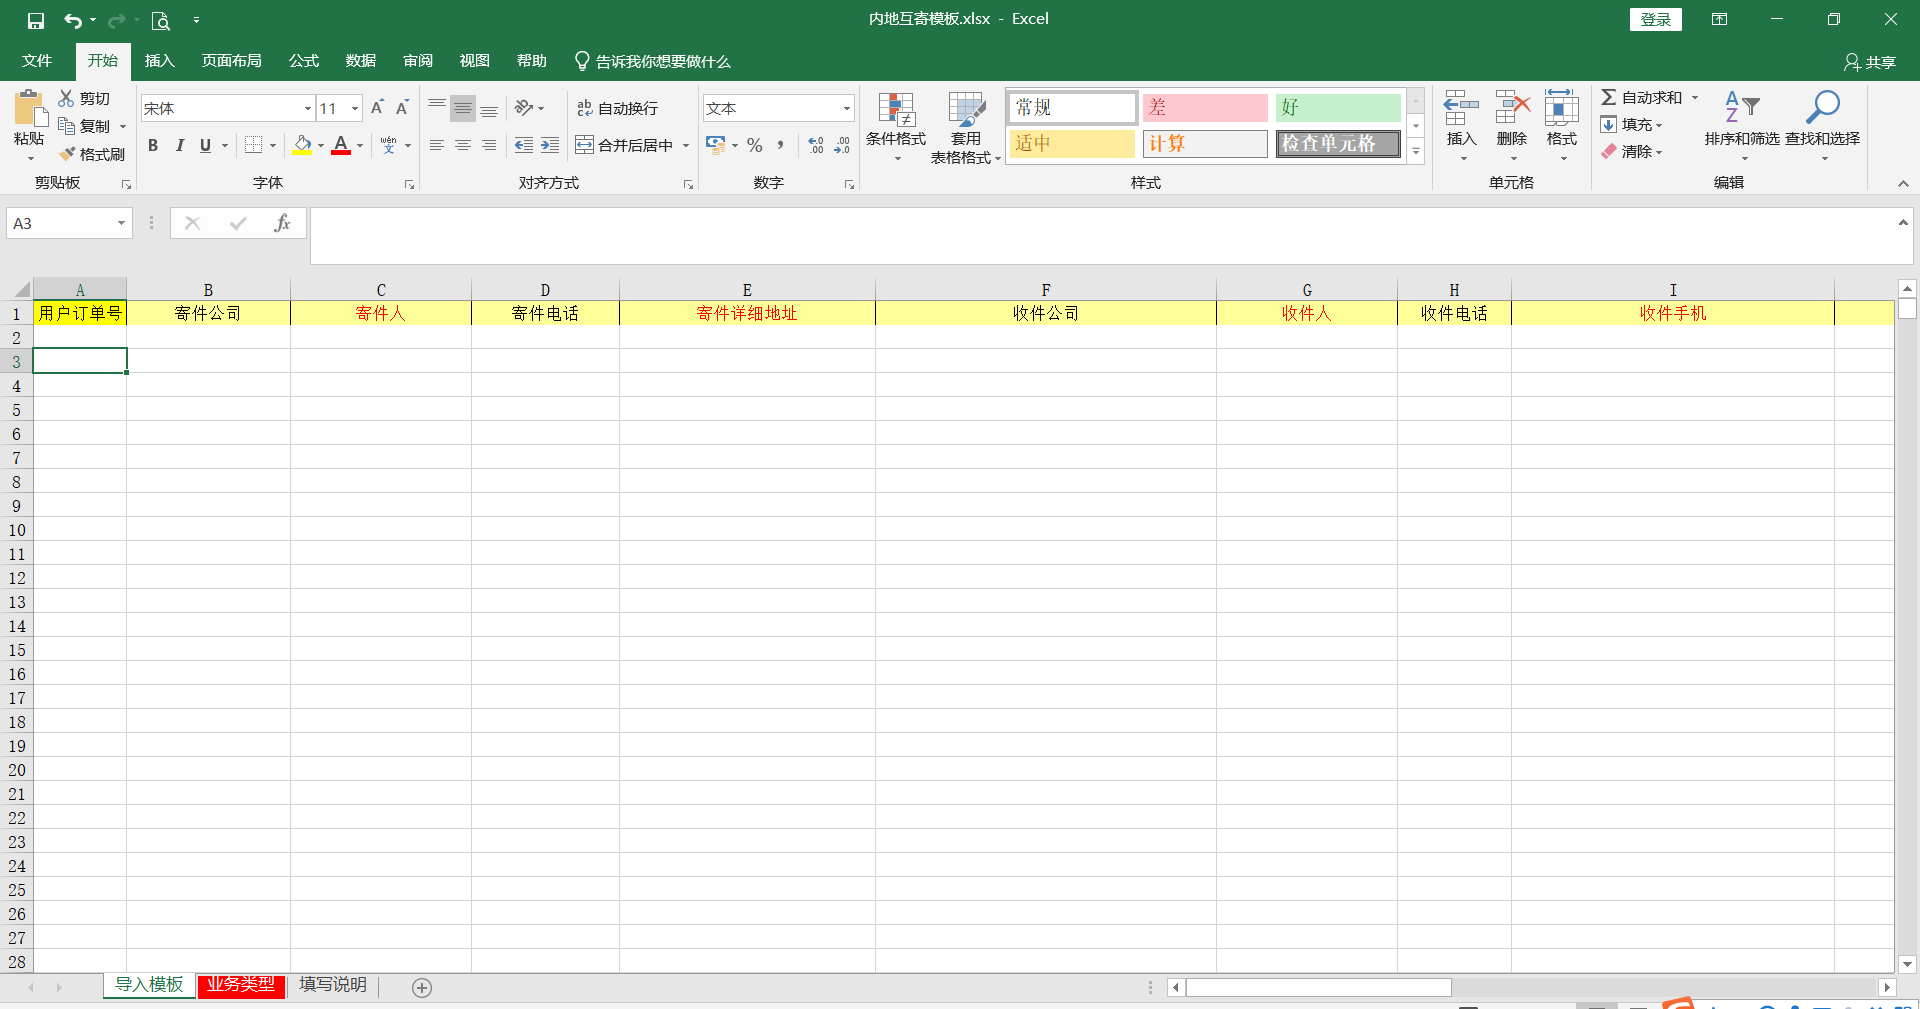Open the font name dropdown 宋体
This screenshot has height=1009, width=1920.
coord(308,108)
